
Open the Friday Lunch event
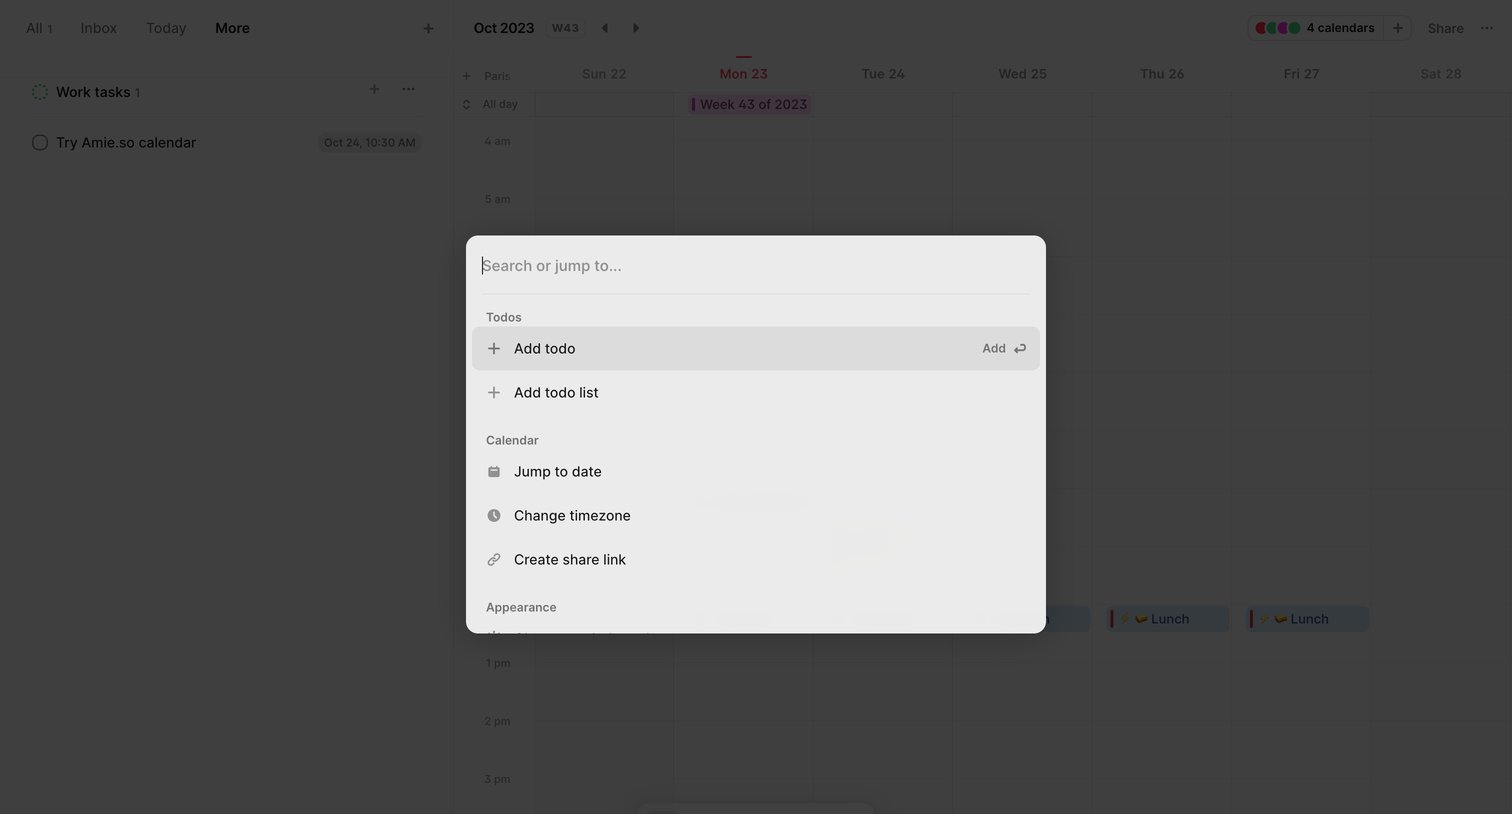pyautogui.click(x=1308, y=619)
